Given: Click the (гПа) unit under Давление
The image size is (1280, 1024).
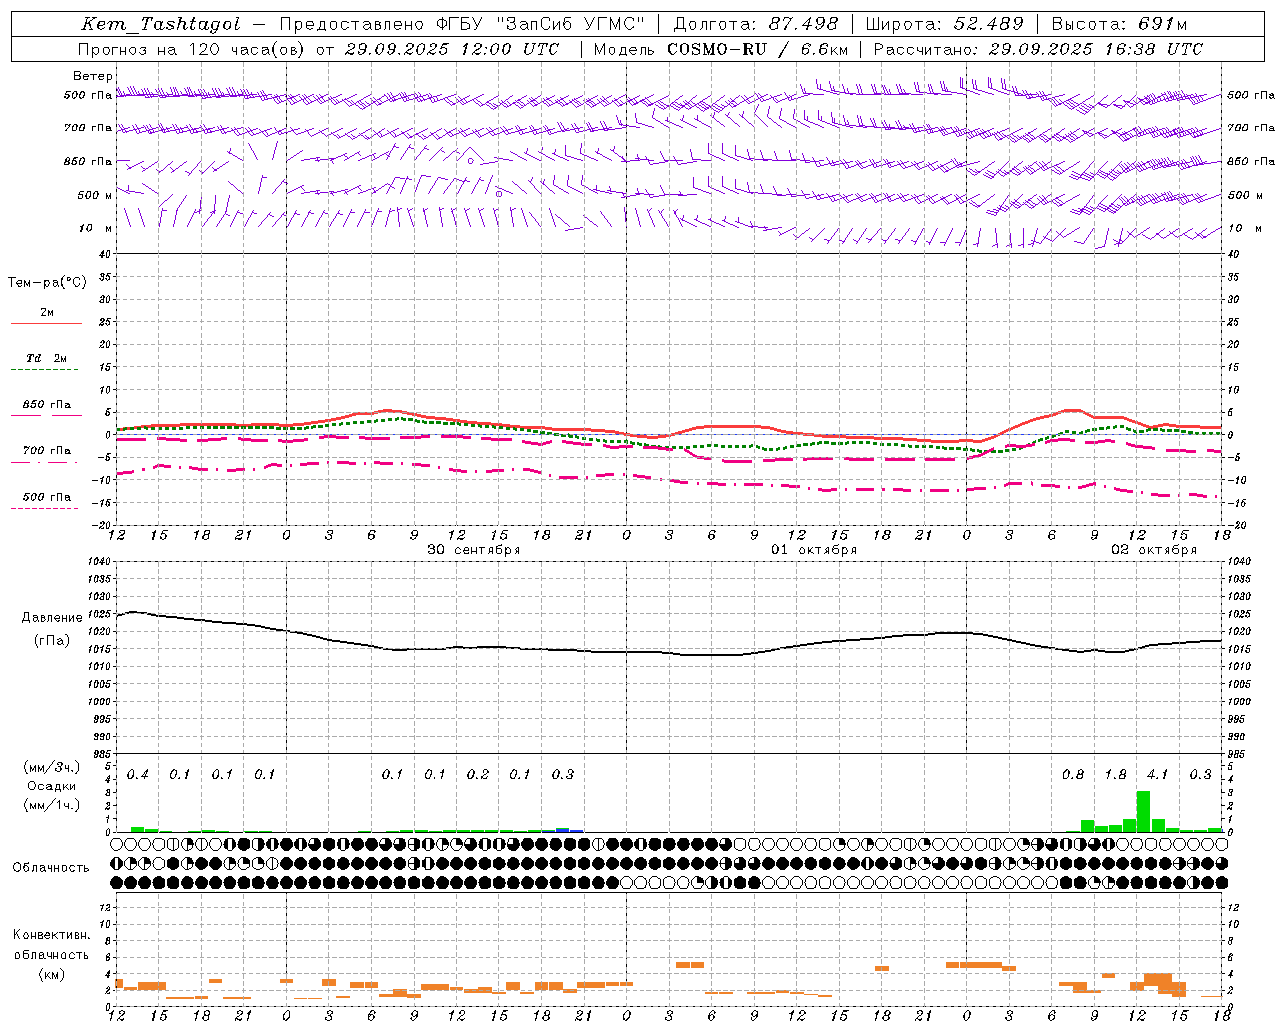Looking at the screenshot, I should (52, 640).
